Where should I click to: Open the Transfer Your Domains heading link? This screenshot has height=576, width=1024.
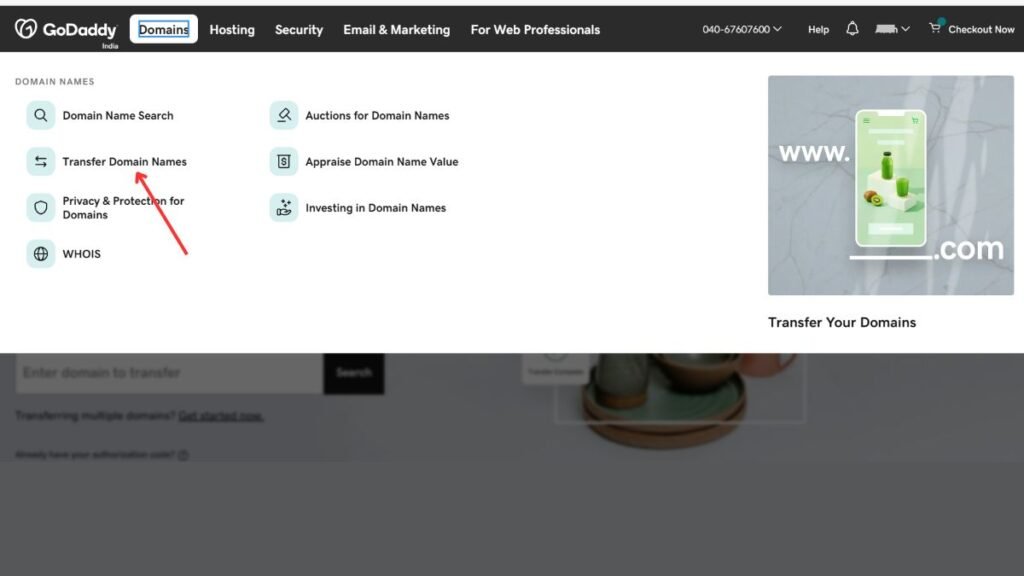[x=842, y=322]
